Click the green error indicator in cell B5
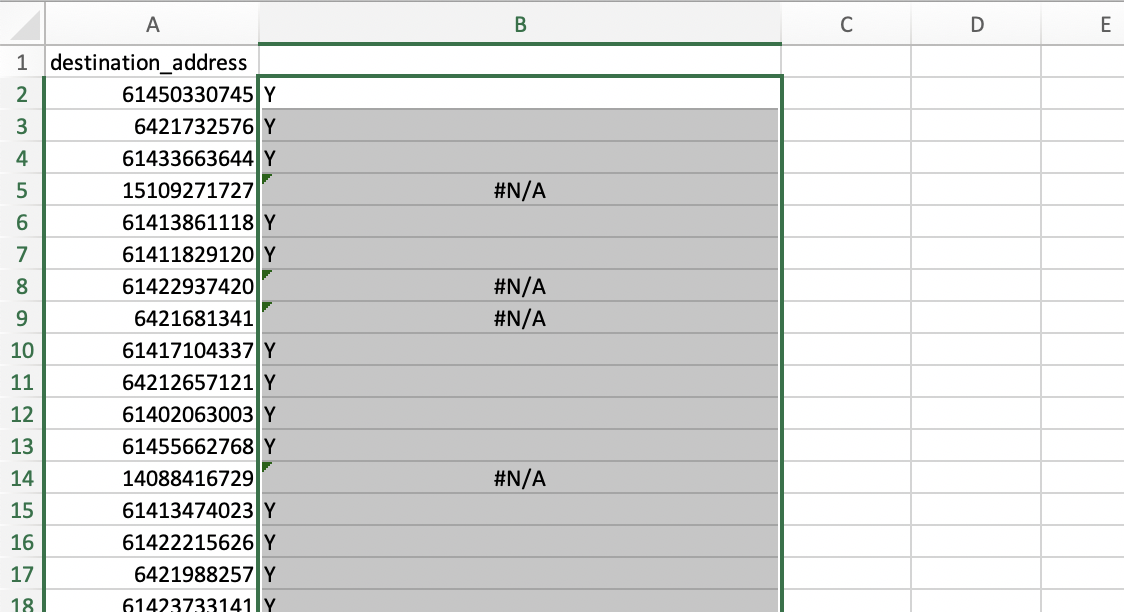Image resolution: width=1124 pixels, height=612 pixels. tap(265, 178)
